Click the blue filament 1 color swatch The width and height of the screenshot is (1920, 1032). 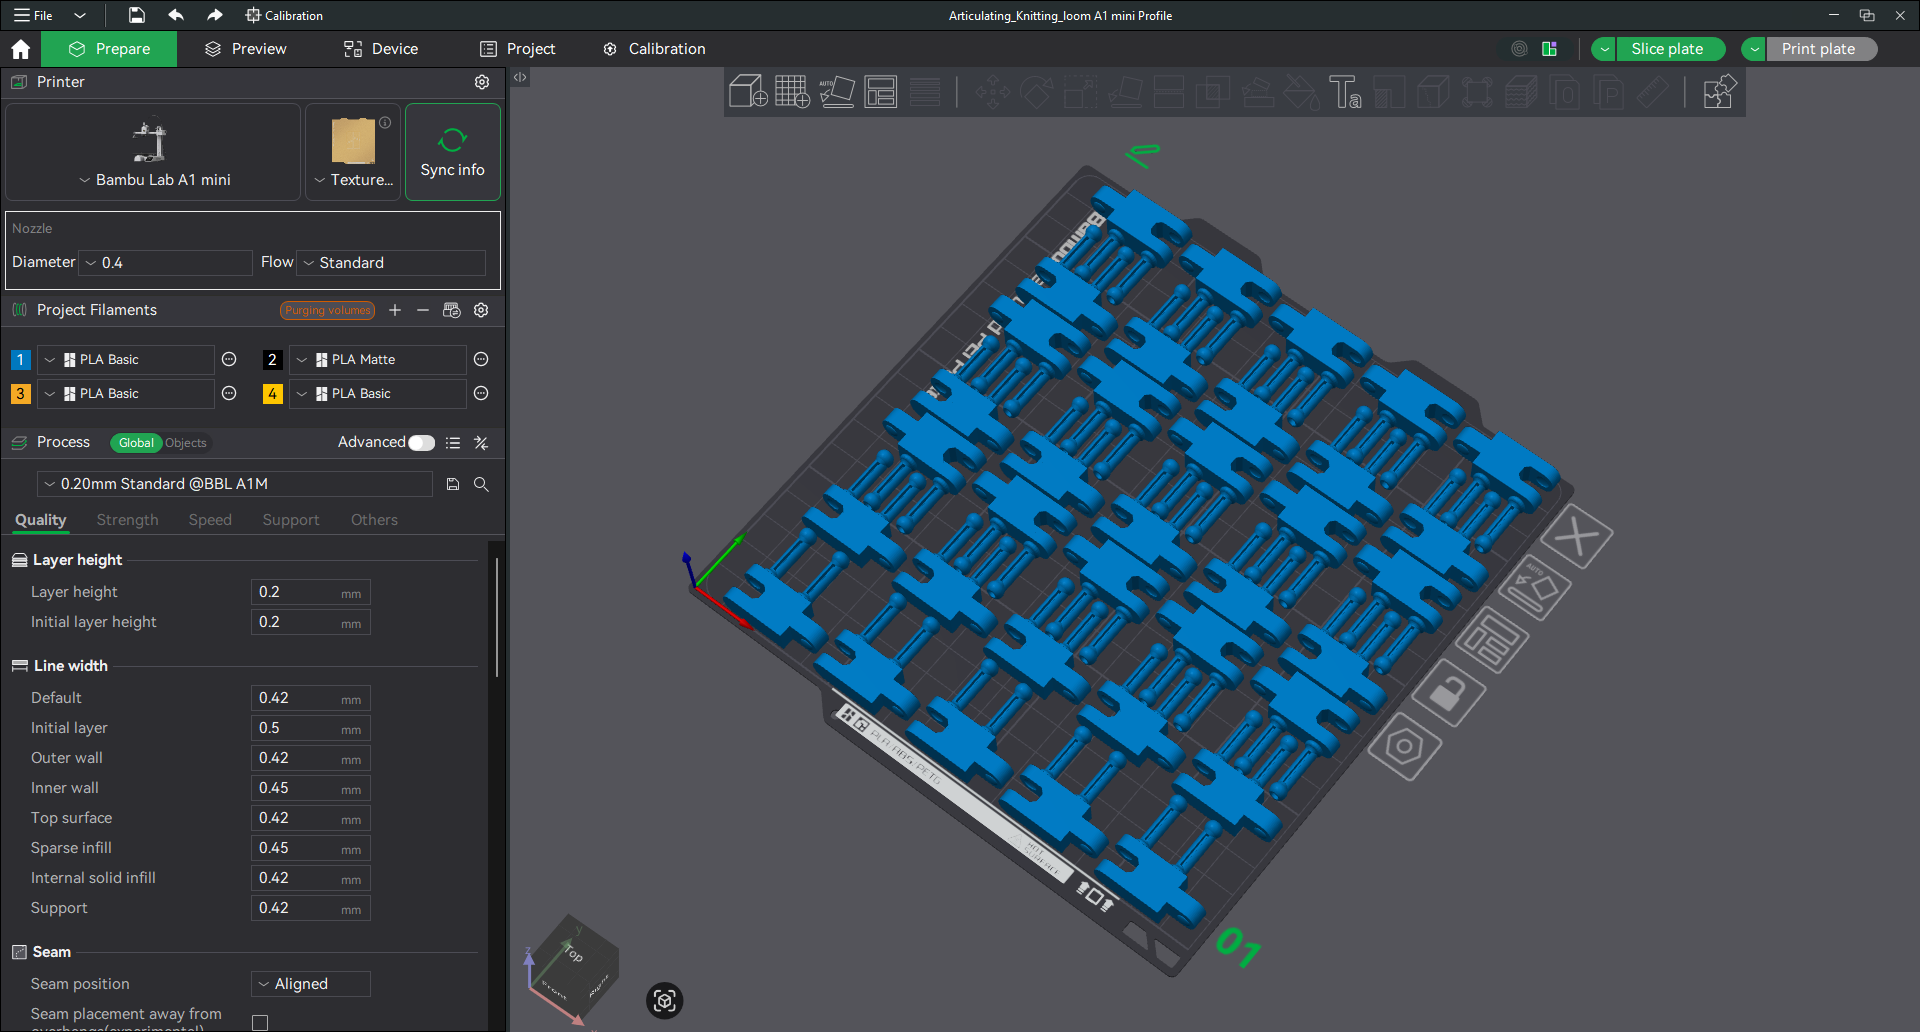point(20,360)
